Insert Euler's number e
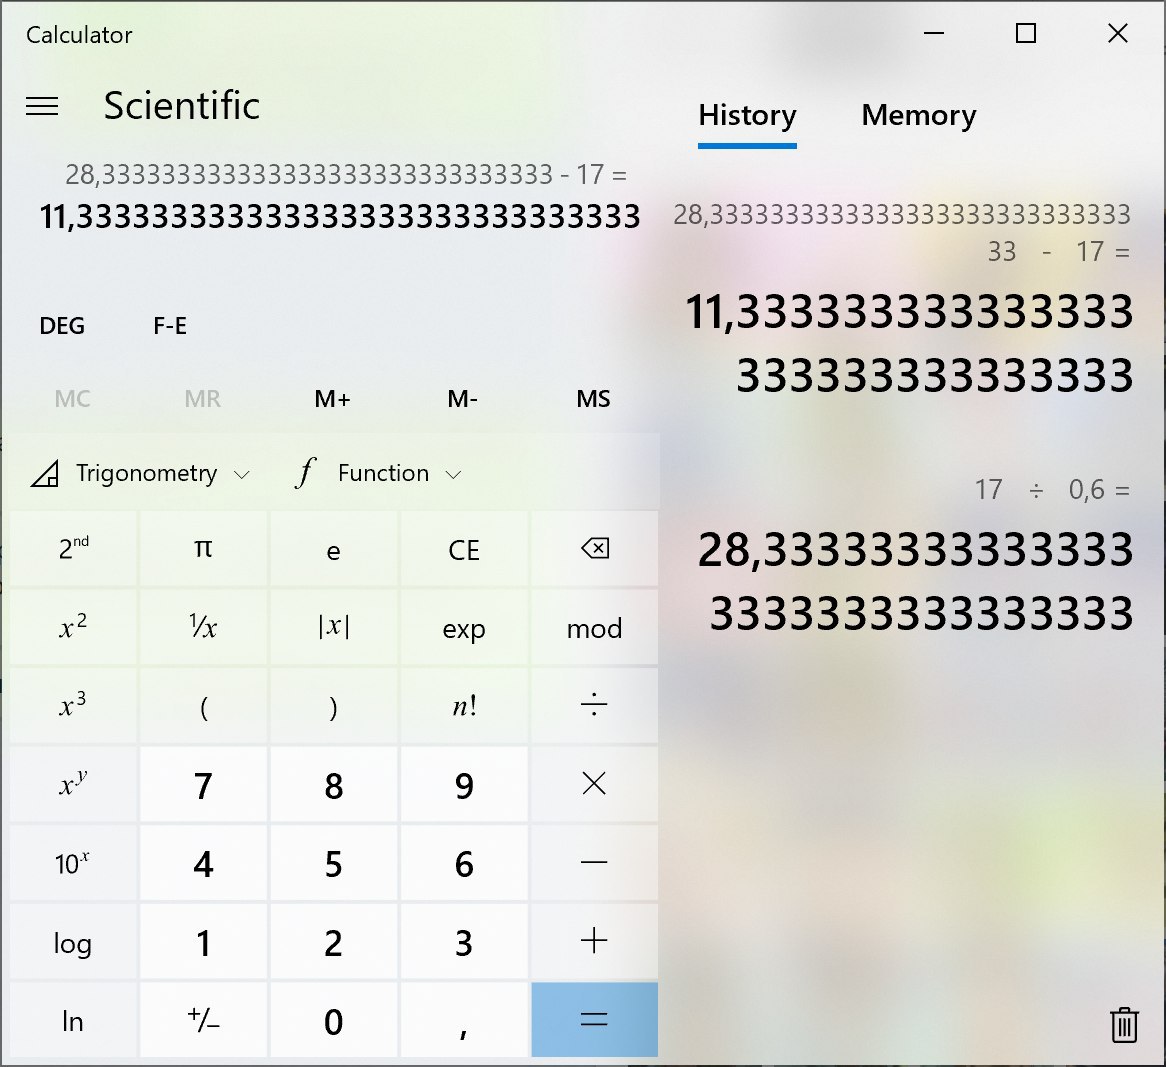Image resolution: width=1166 pixels, height=1067 pixels. point(333,549)
